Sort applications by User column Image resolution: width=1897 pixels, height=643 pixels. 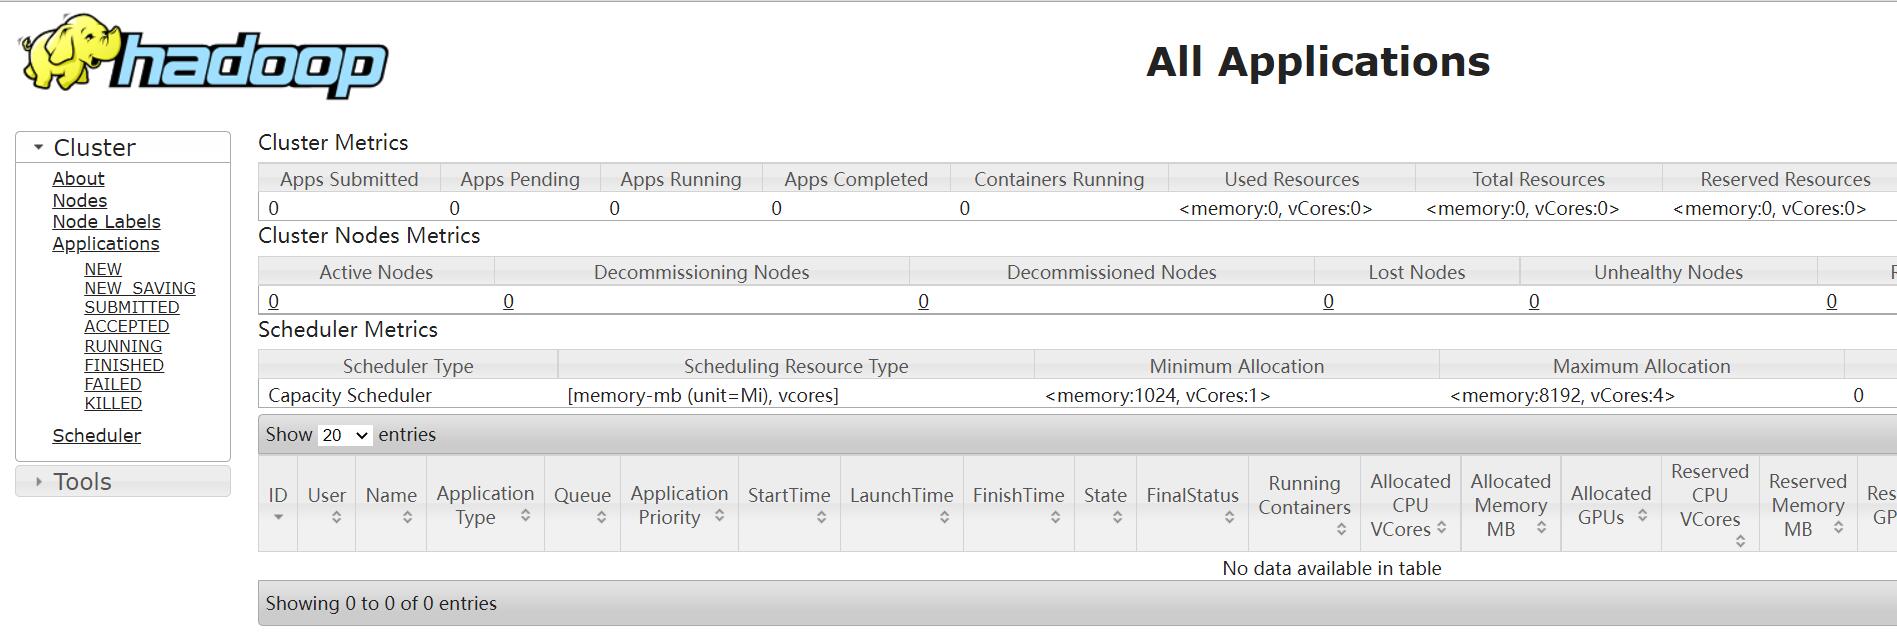(326, 496)
